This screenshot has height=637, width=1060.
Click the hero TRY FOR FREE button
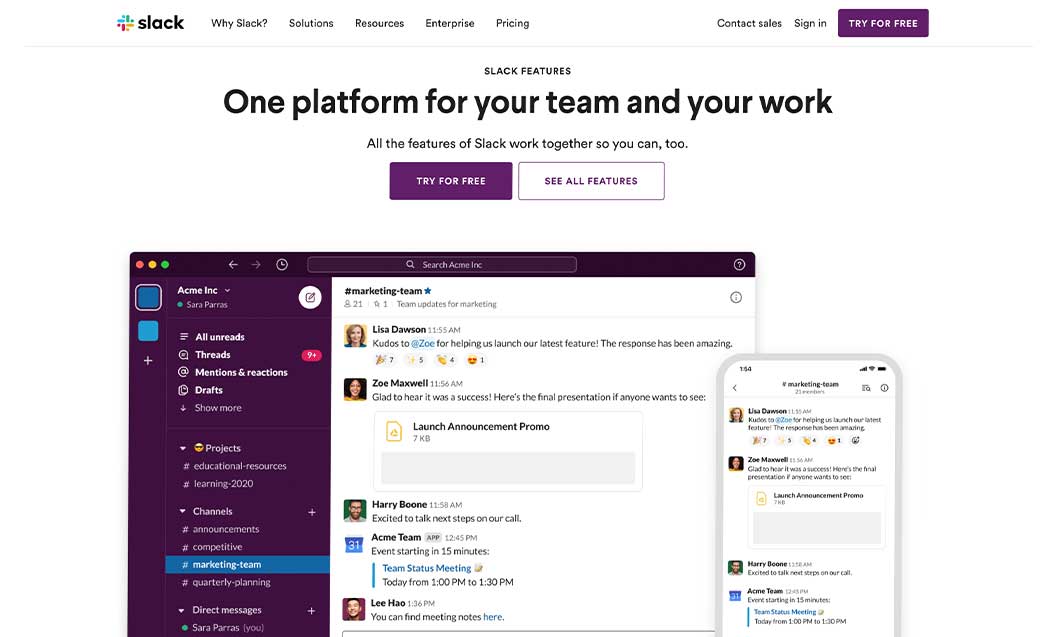click(451, 181)
